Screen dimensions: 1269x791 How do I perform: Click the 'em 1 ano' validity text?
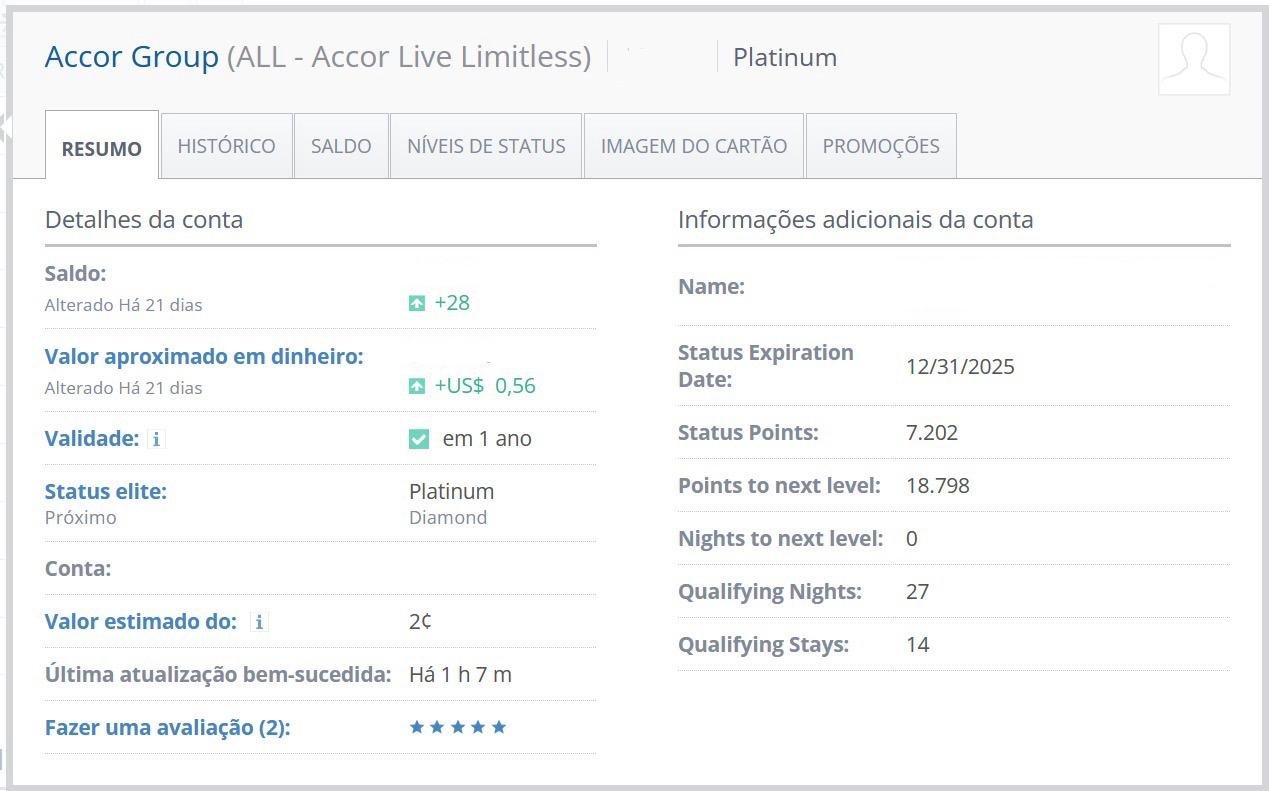point(487,438)
